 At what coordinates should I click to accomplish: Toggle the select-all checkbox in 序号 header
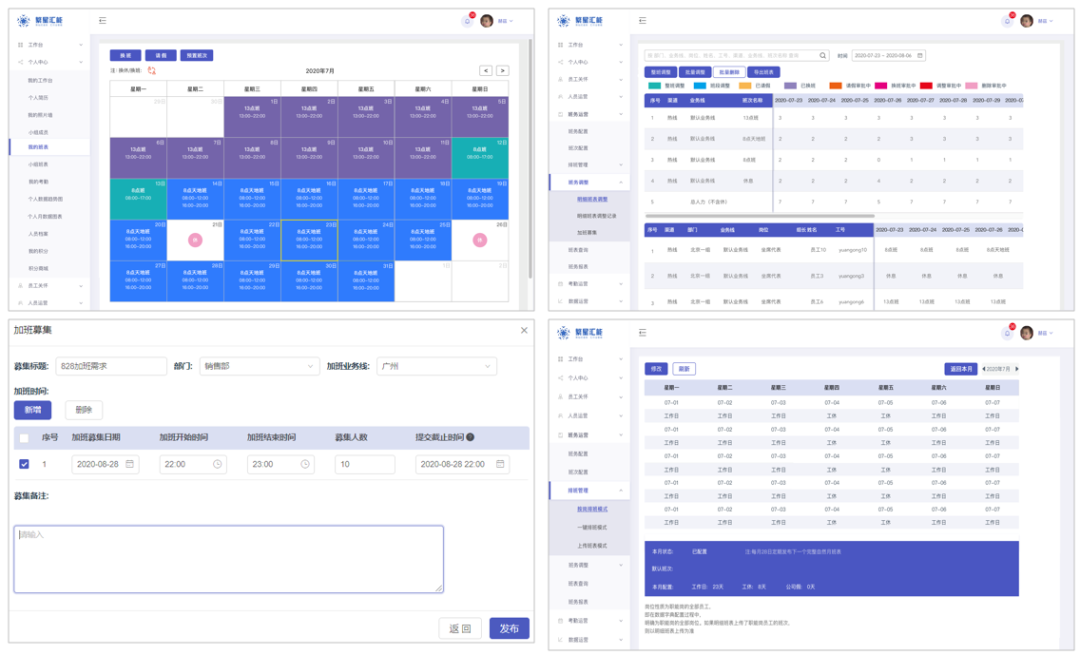24,437
